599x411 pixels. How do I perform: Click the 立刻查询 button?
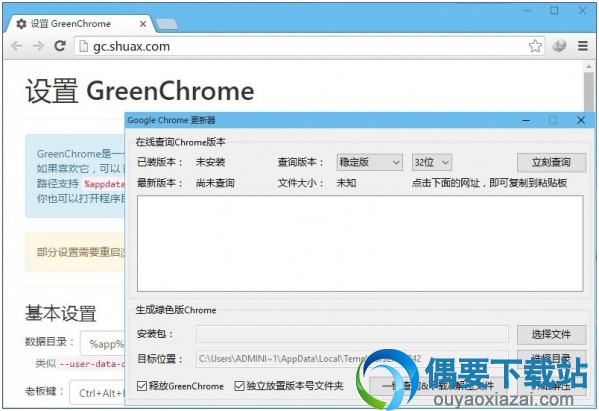(x=551, y=162)
